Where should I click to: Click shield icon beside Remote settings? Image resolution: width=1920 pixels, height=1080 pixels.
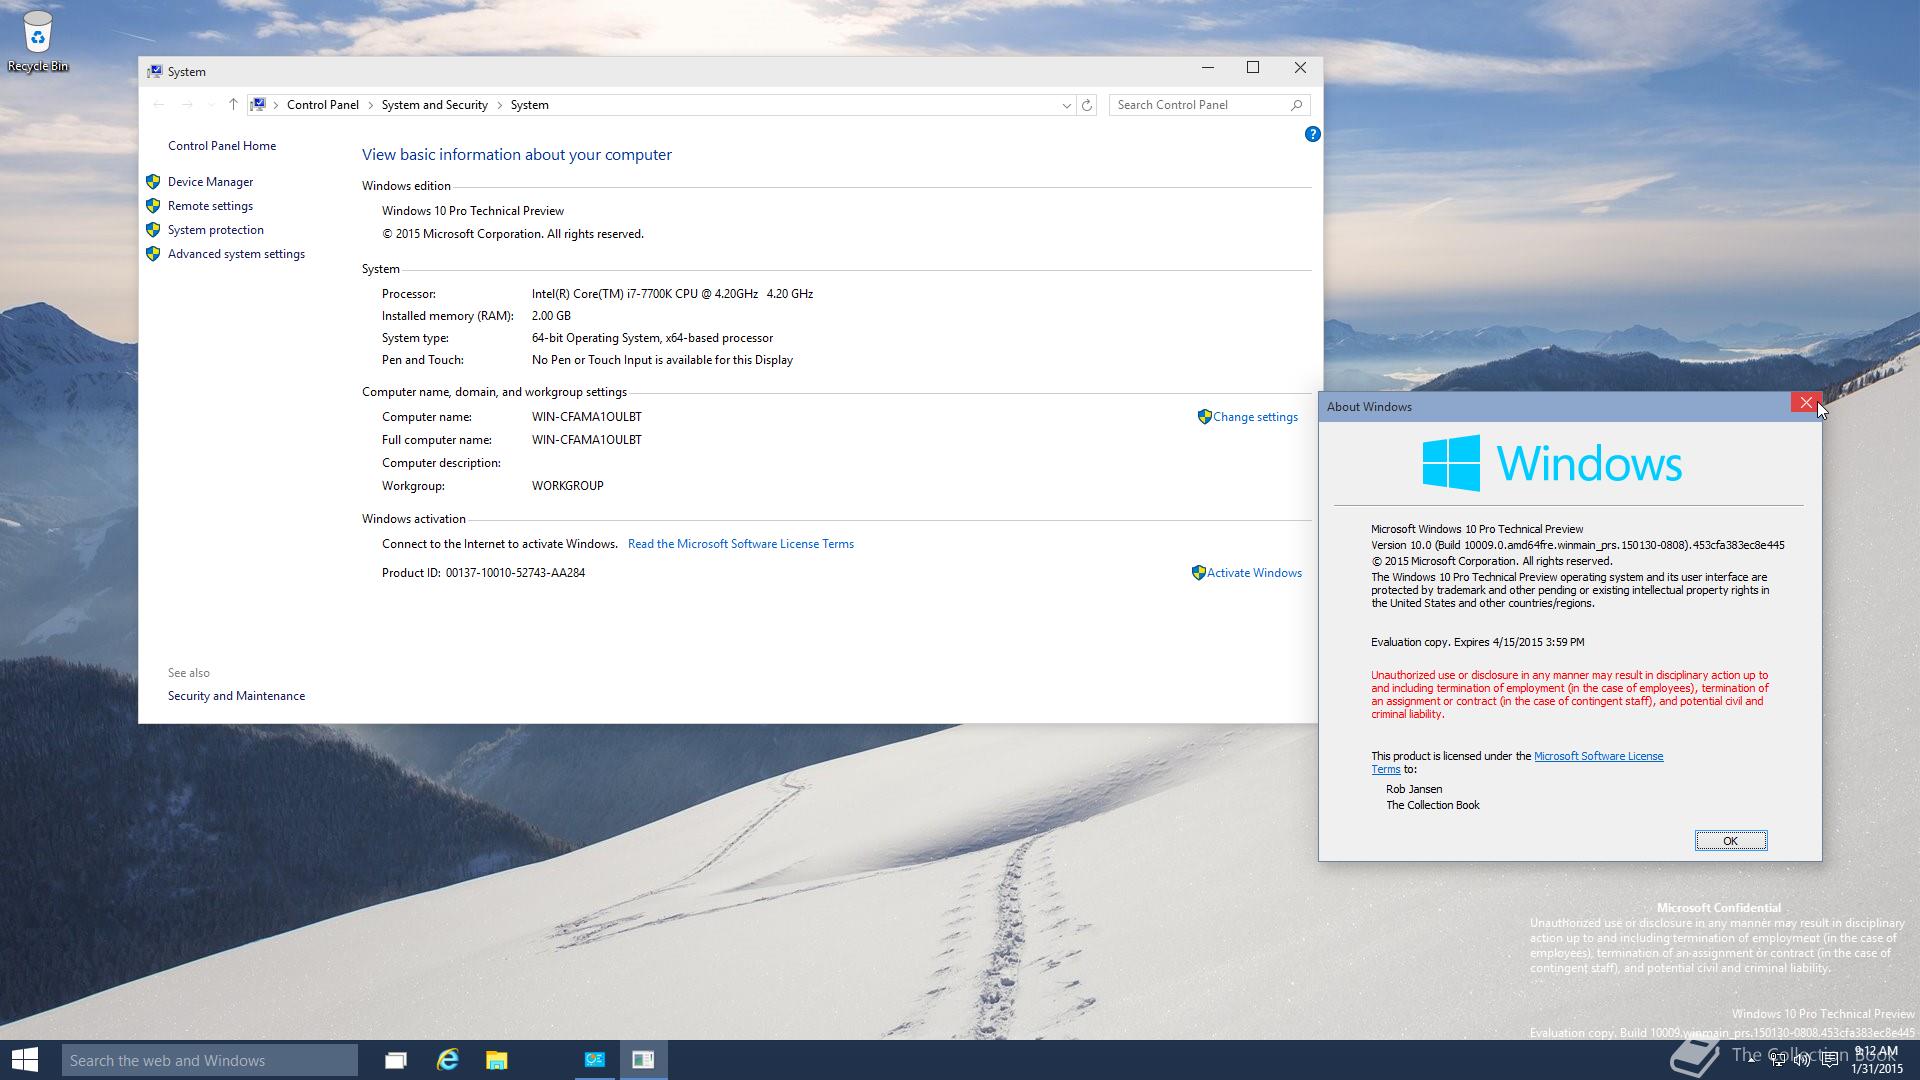[x=153, y=206]
